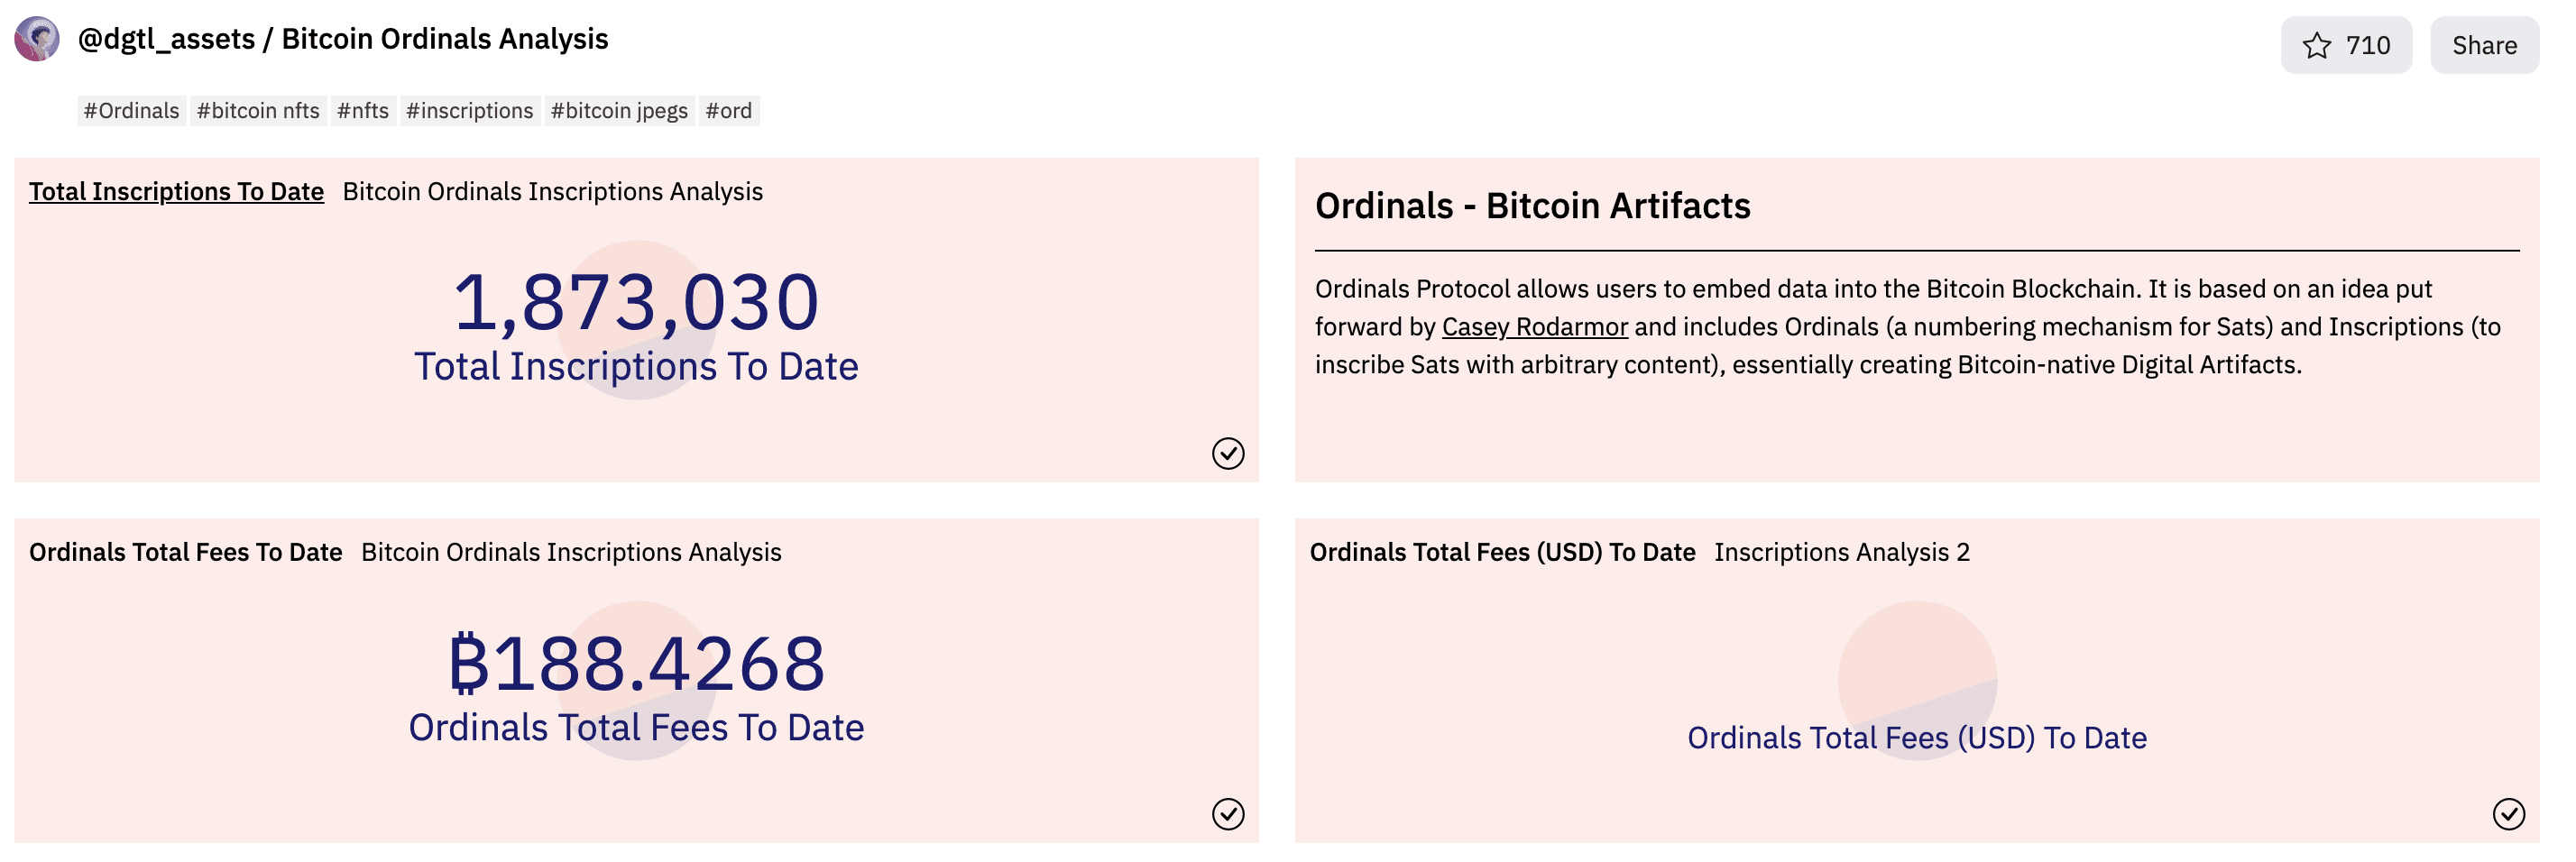This screenshot has height=862, width=2576.
Task: Click the #ord tag
Action: (730, 111)
